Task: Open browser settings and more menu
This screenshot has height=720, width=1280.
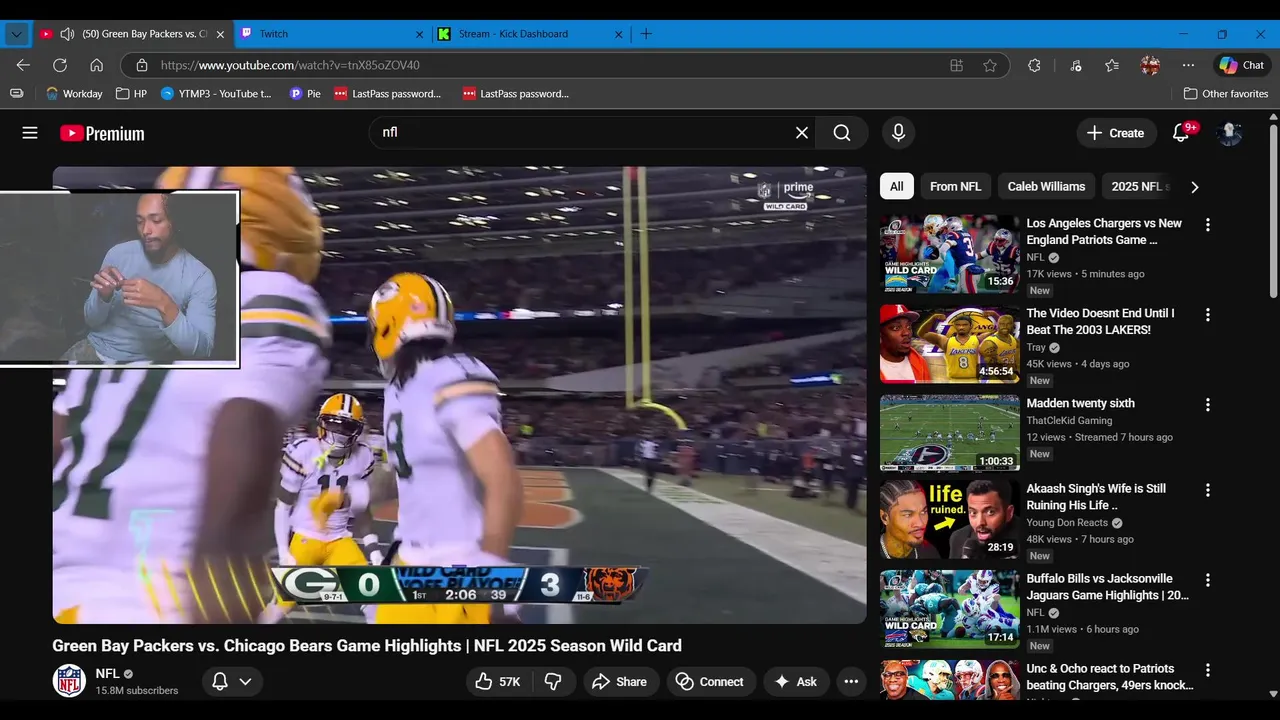Action: coord(1188,65)
